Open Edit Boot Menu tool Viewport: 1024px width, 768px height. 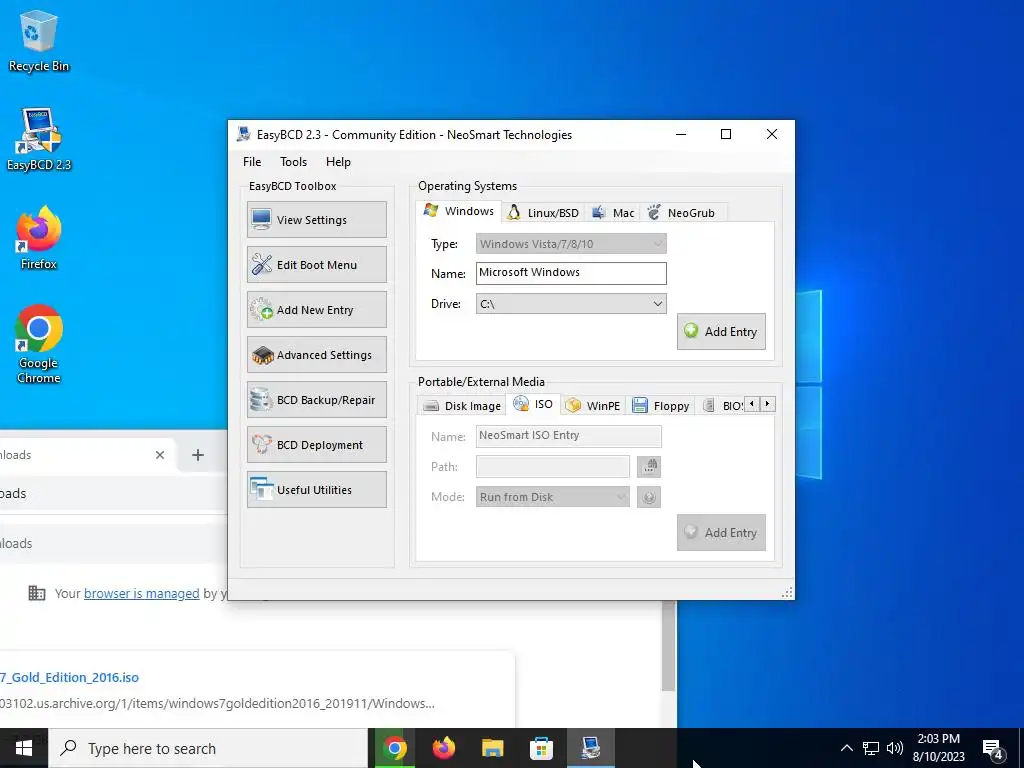tap(317, 264)
